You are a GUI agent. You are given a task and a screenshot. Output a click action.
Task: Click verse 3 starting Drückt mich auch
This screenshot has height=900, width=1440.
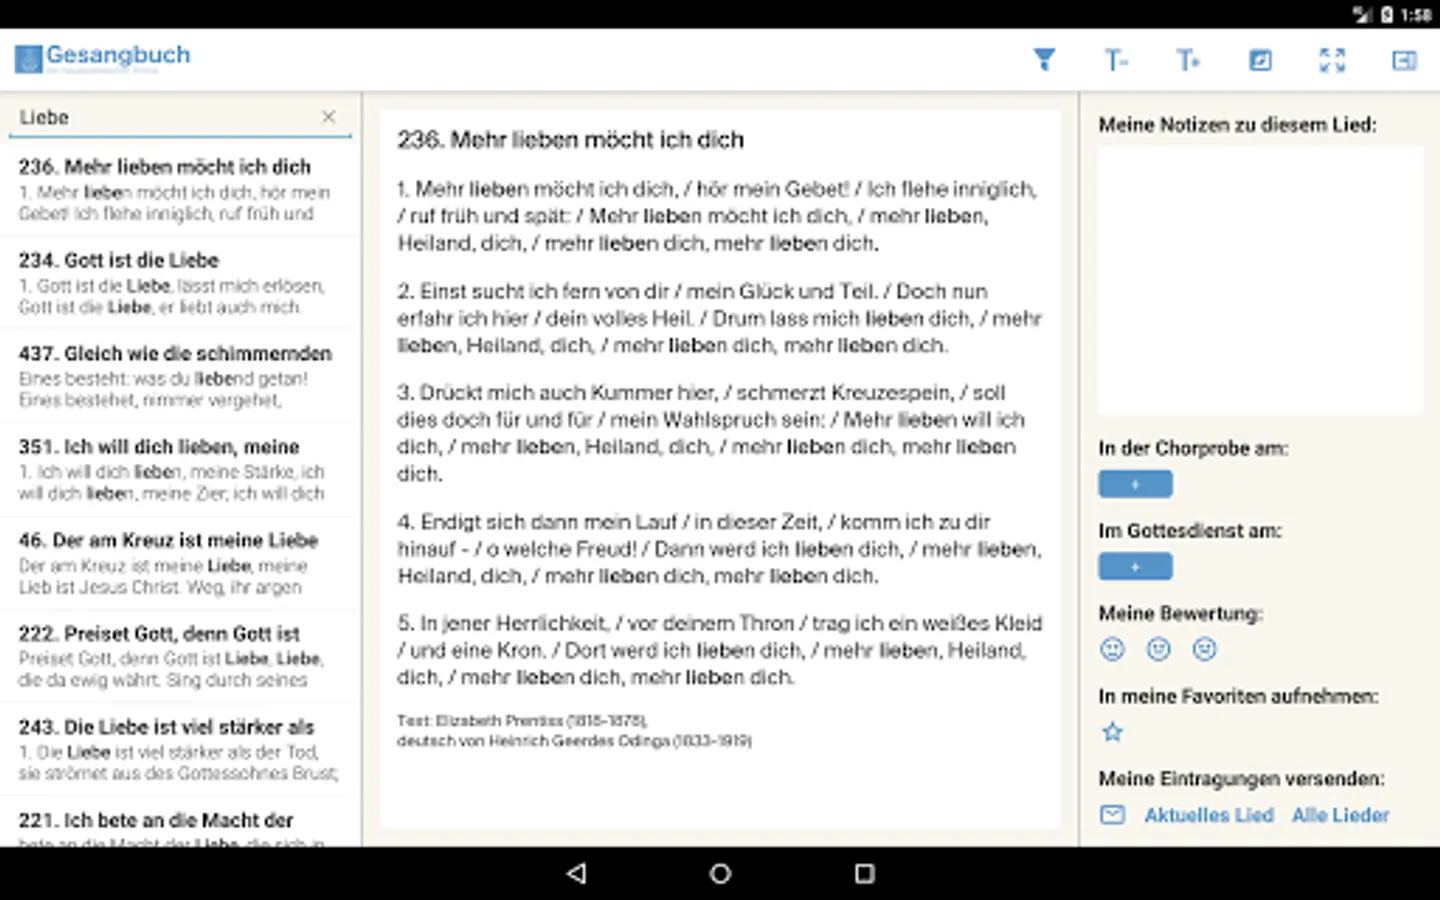tap(710, 433)
